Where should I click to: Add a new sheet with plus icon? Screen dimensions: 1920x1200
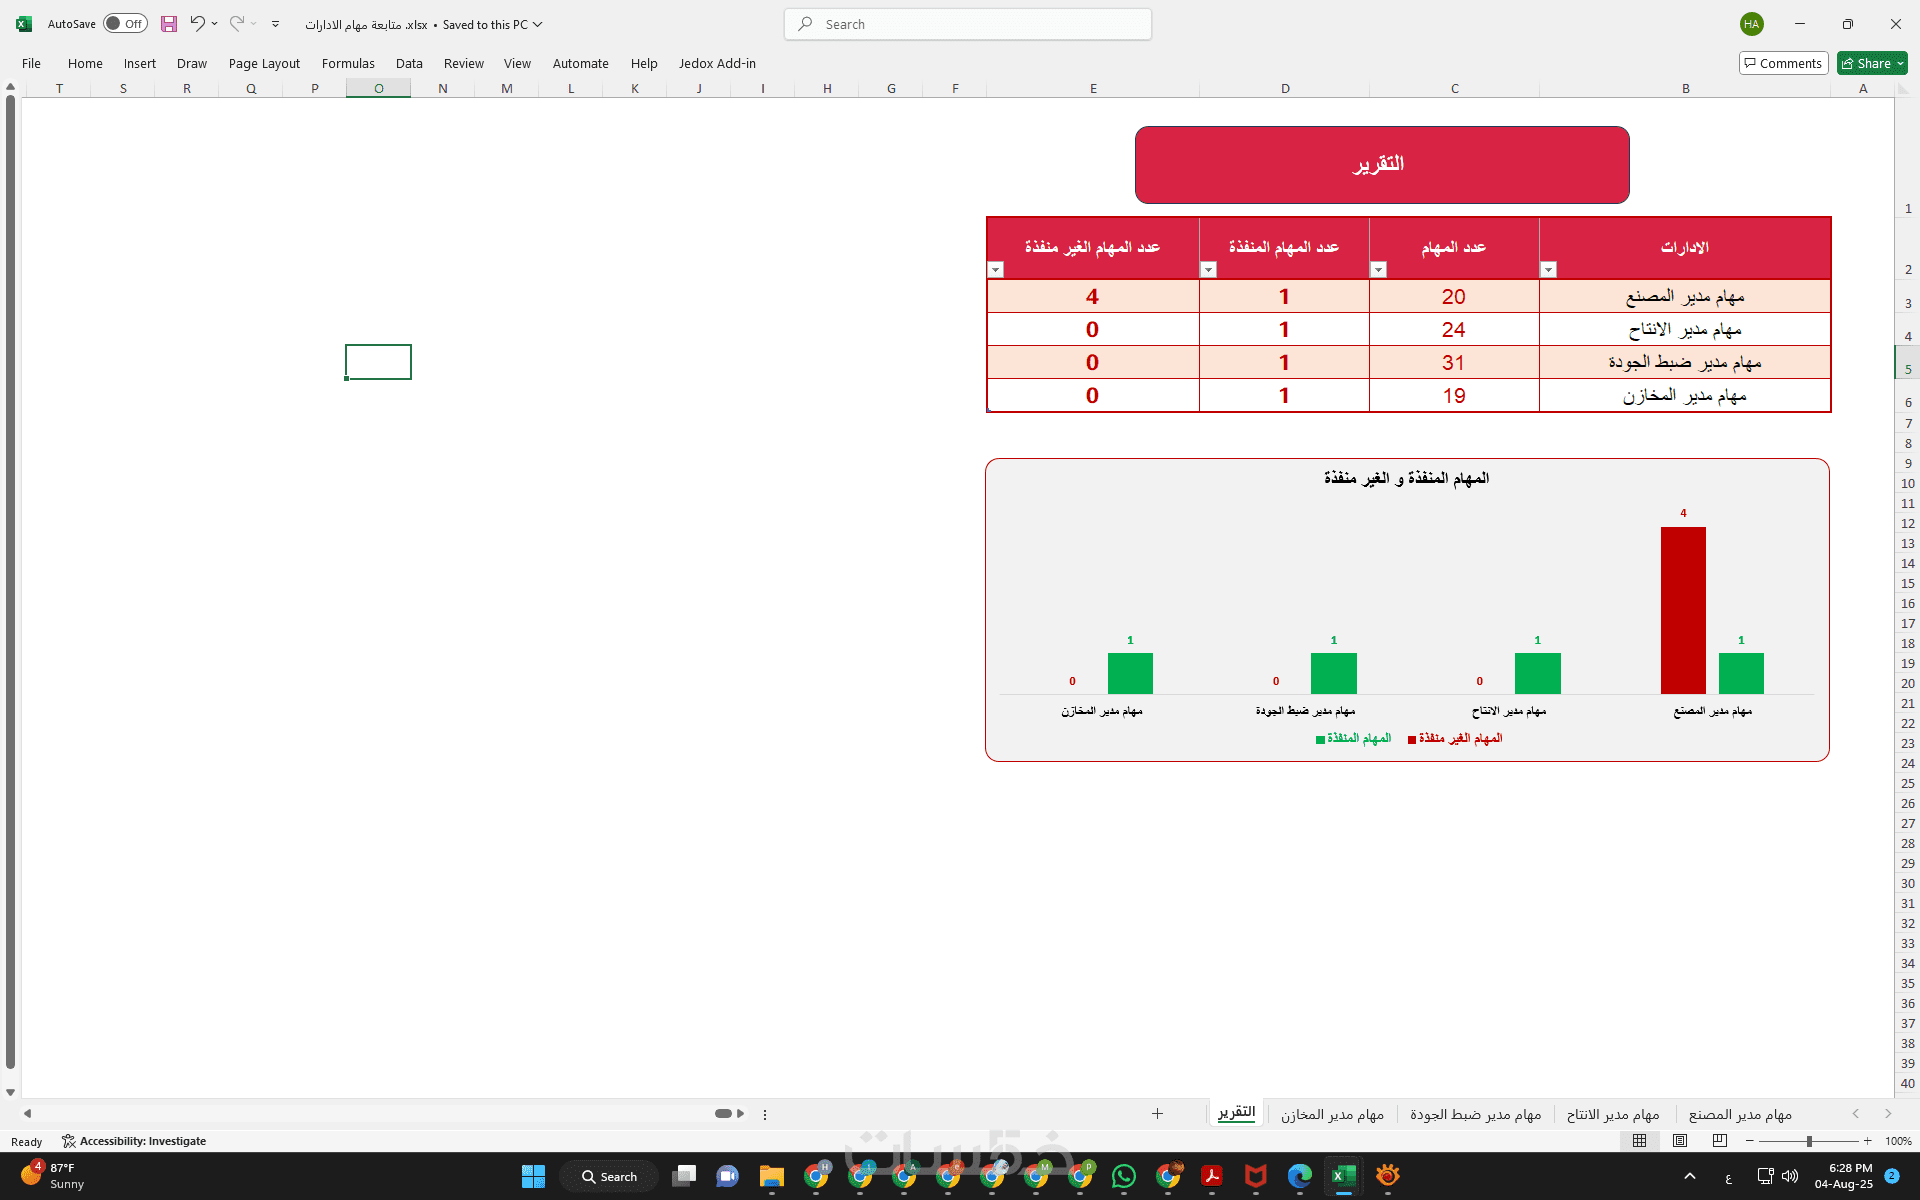pyautogui.click(x=1157, y=1114)
